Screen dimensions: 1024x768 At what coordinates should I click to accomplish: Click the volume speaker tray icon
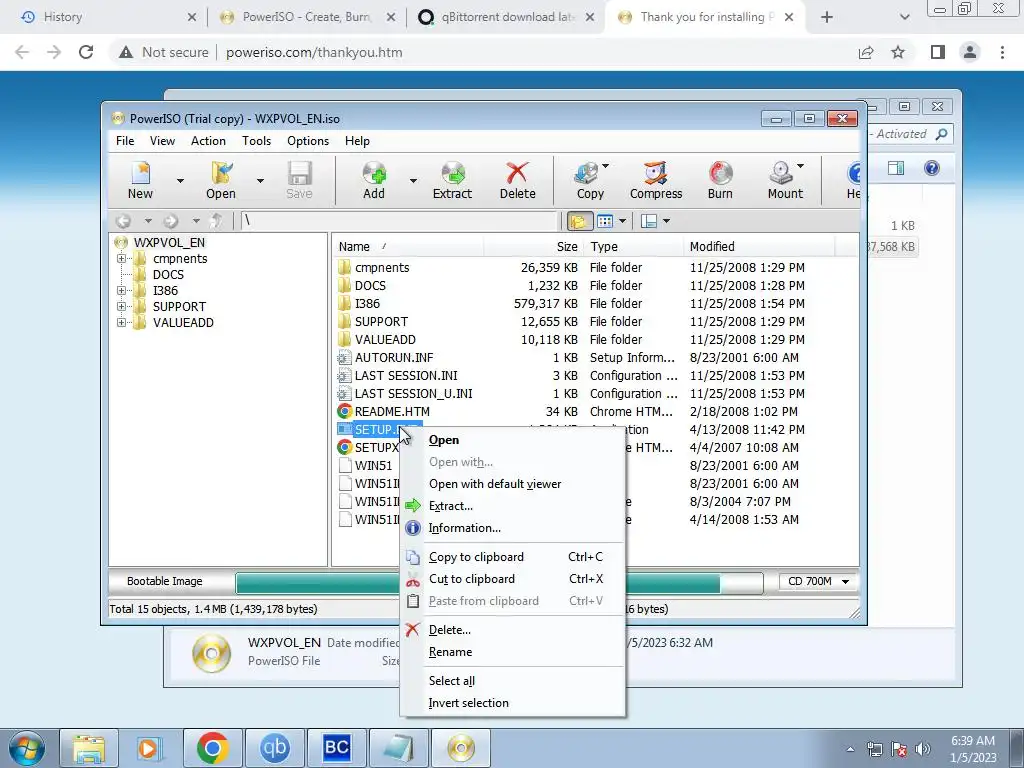click(x=923, y=749)
